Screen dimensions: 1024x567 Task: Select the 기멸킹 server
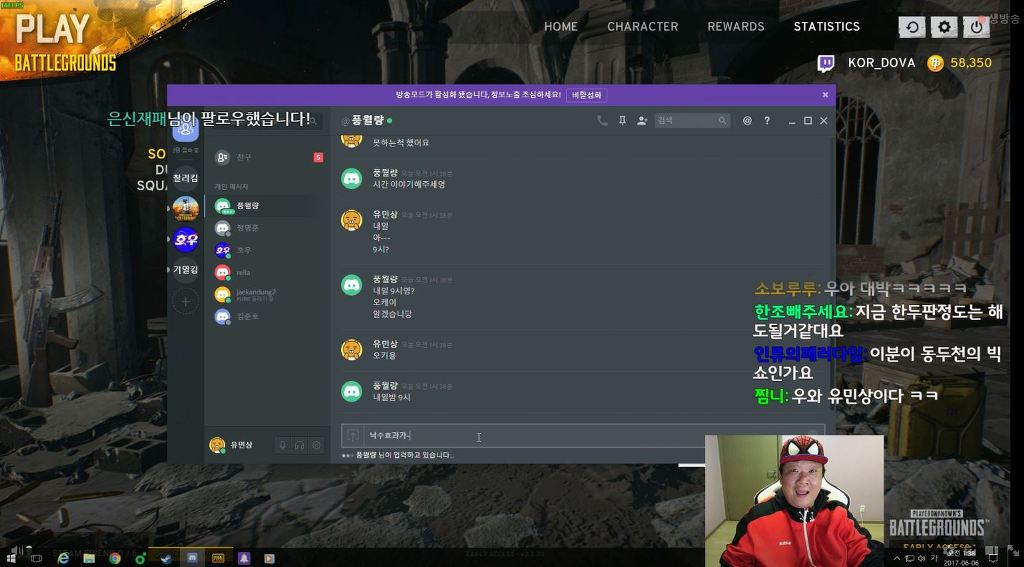pyautogui.click(x=185, y=270)
